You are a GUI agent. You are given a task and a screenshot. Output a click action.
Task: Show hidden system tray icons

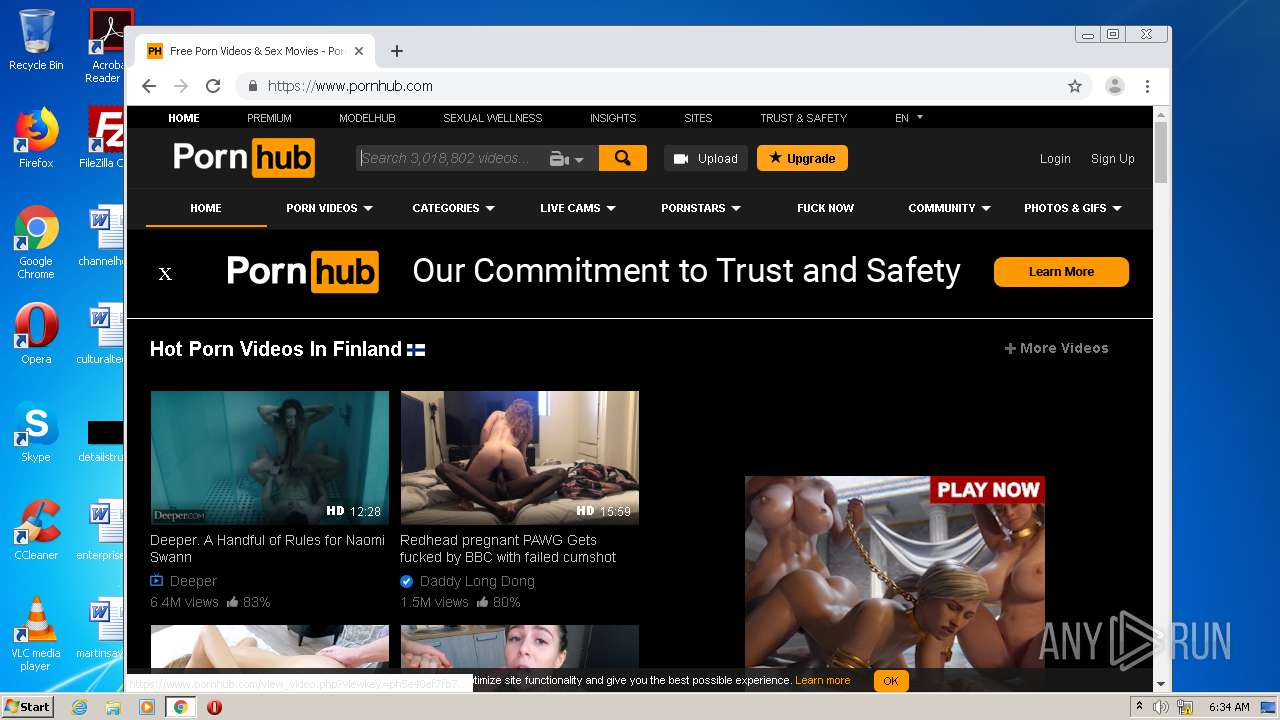pyautogui.click(x=1139, y=707)
